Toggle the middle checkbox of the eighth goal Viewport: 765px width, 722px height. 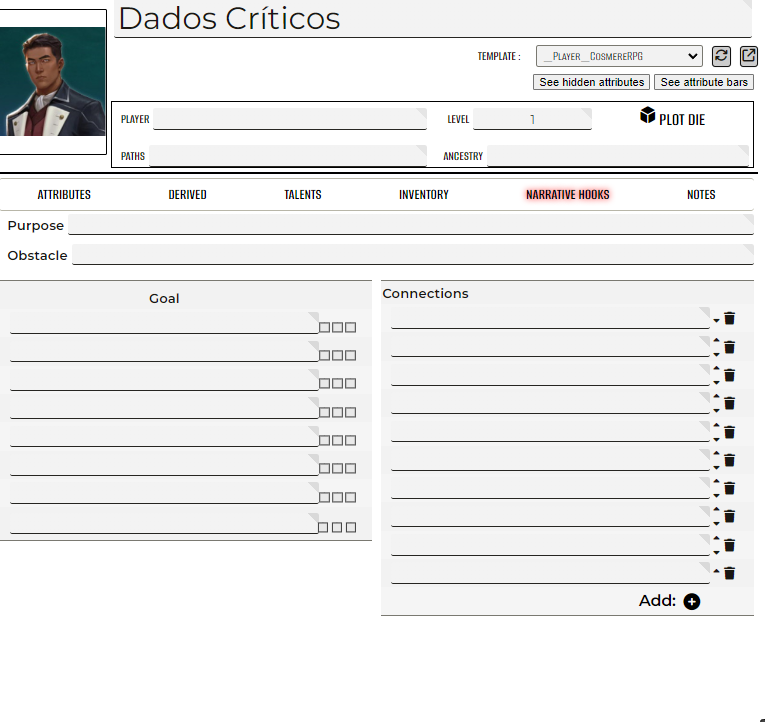coord(337,527)
